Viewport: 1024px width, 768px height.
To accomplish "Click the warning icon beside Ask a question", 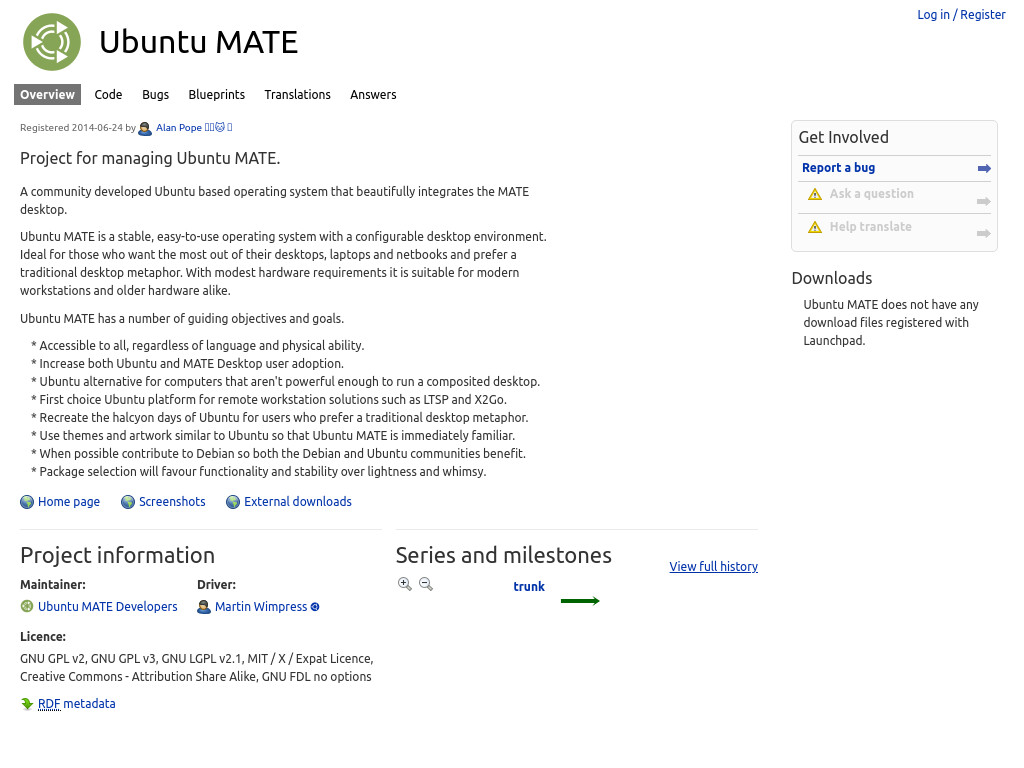I will pyautogui.click(x=815, y=194).
